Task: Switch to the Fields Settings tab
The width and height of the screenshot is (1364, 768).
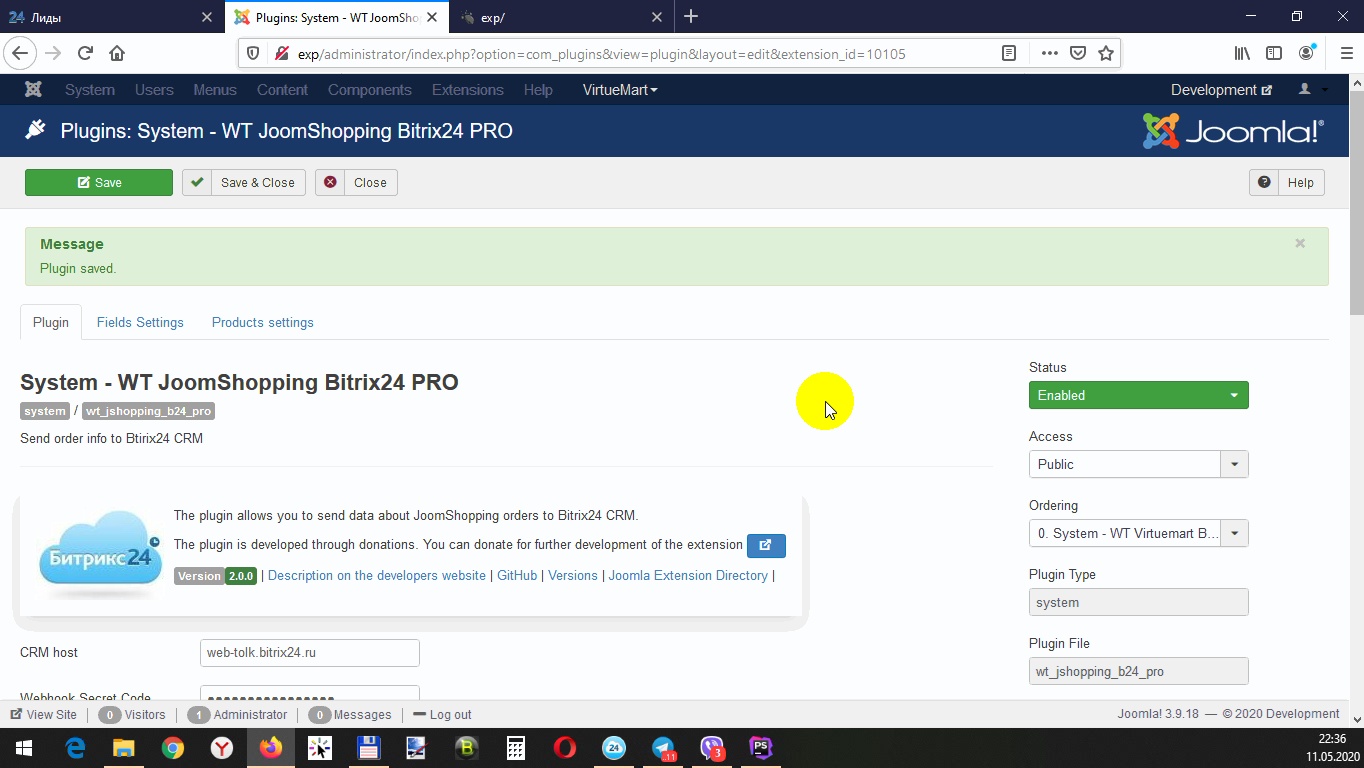Action: (x=140, y=322)
